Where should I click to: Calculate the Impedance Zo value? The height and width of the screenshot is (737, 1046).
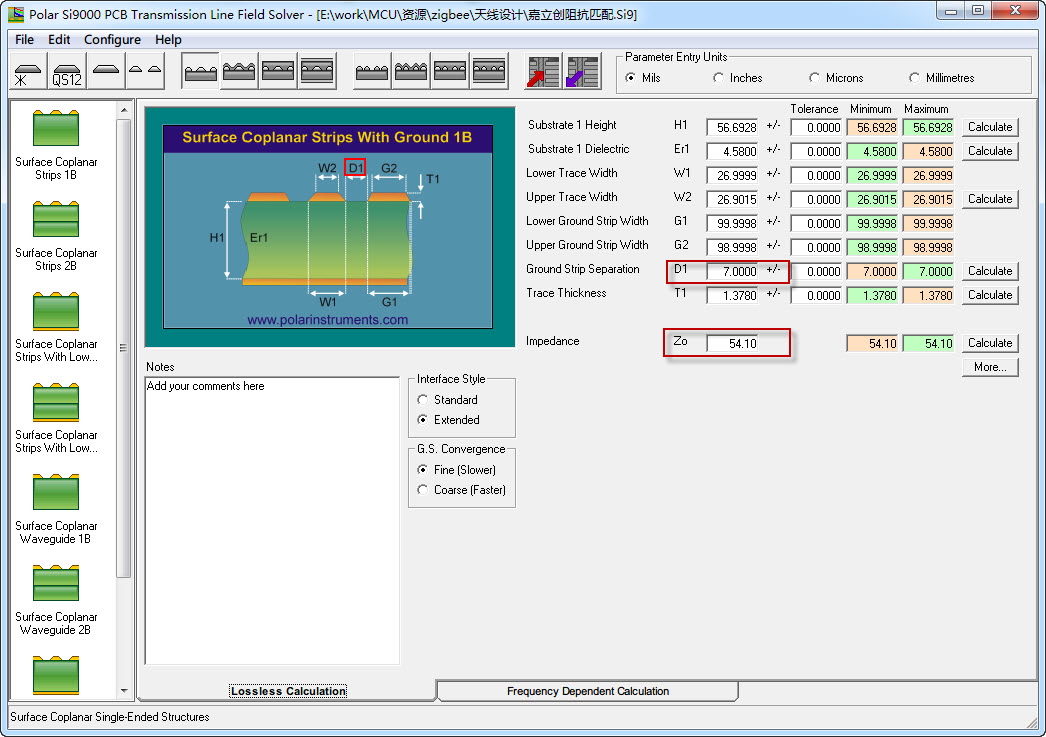click(x=990, y=343)
